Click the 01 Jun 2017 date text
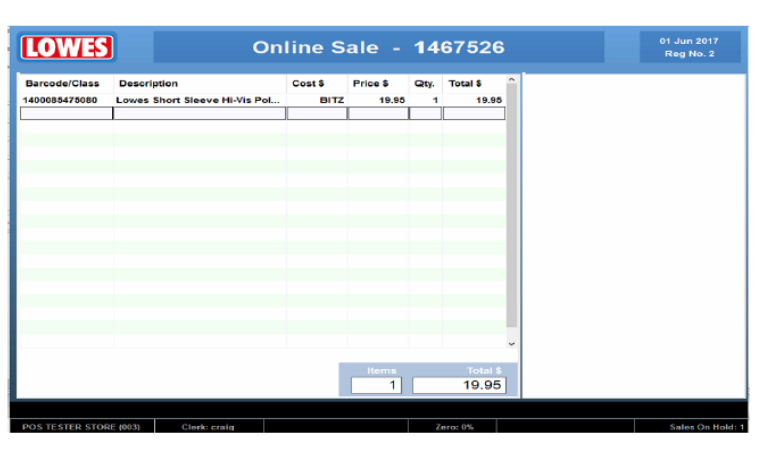 tap(689, 41)
